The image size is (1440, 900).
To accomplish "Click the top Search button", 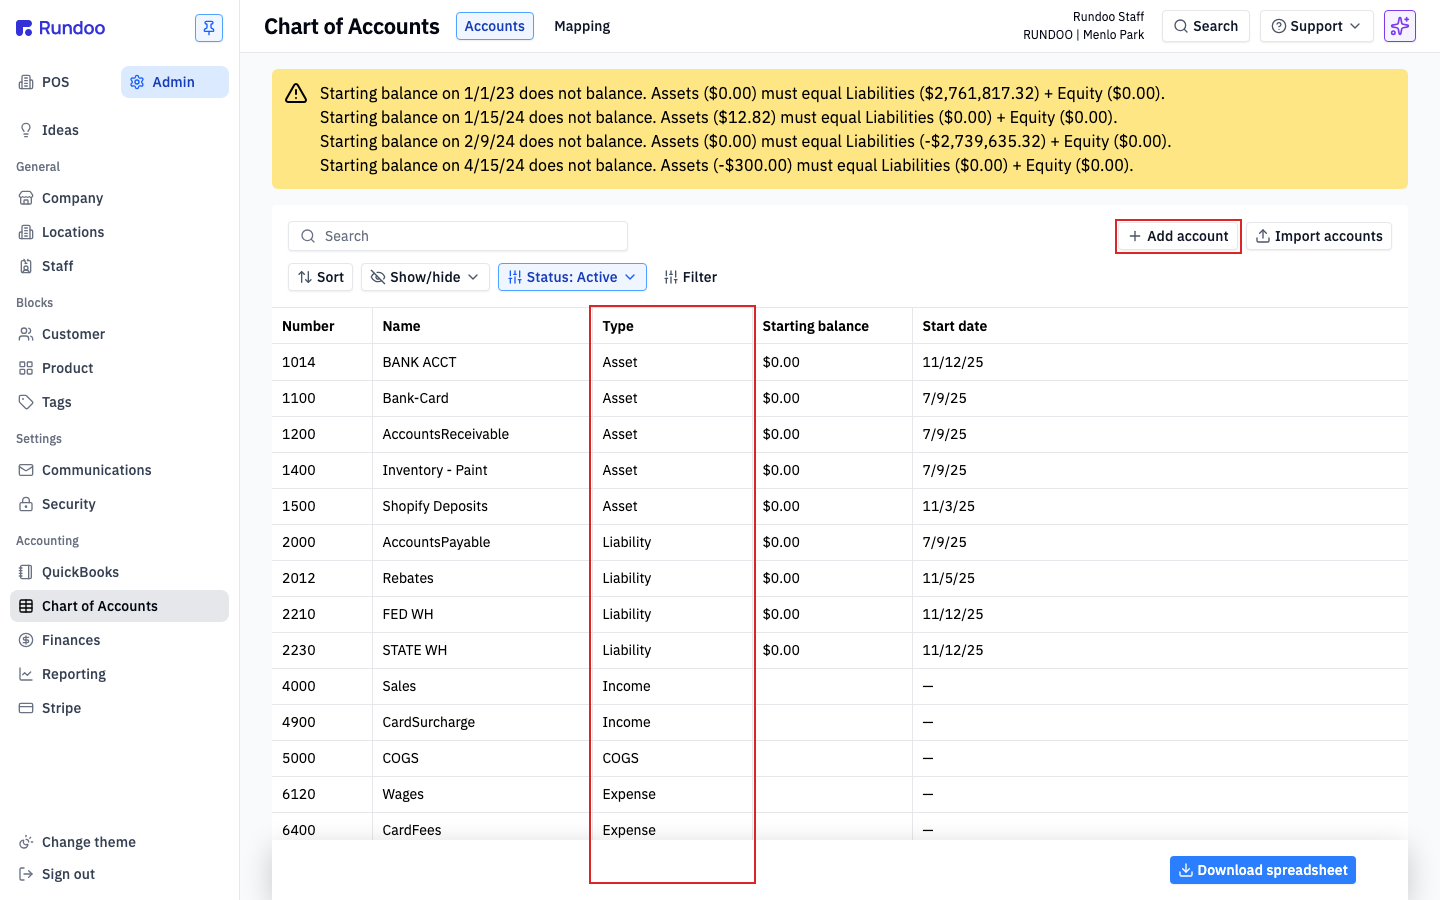I will (1206, 26).
